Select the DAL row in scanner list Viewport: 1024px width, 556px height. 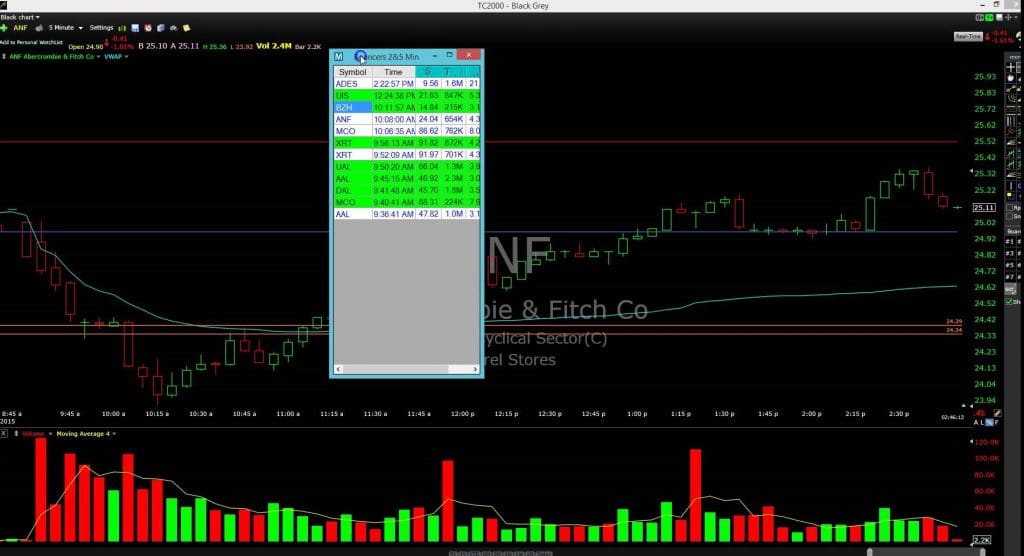pos(407,190)
